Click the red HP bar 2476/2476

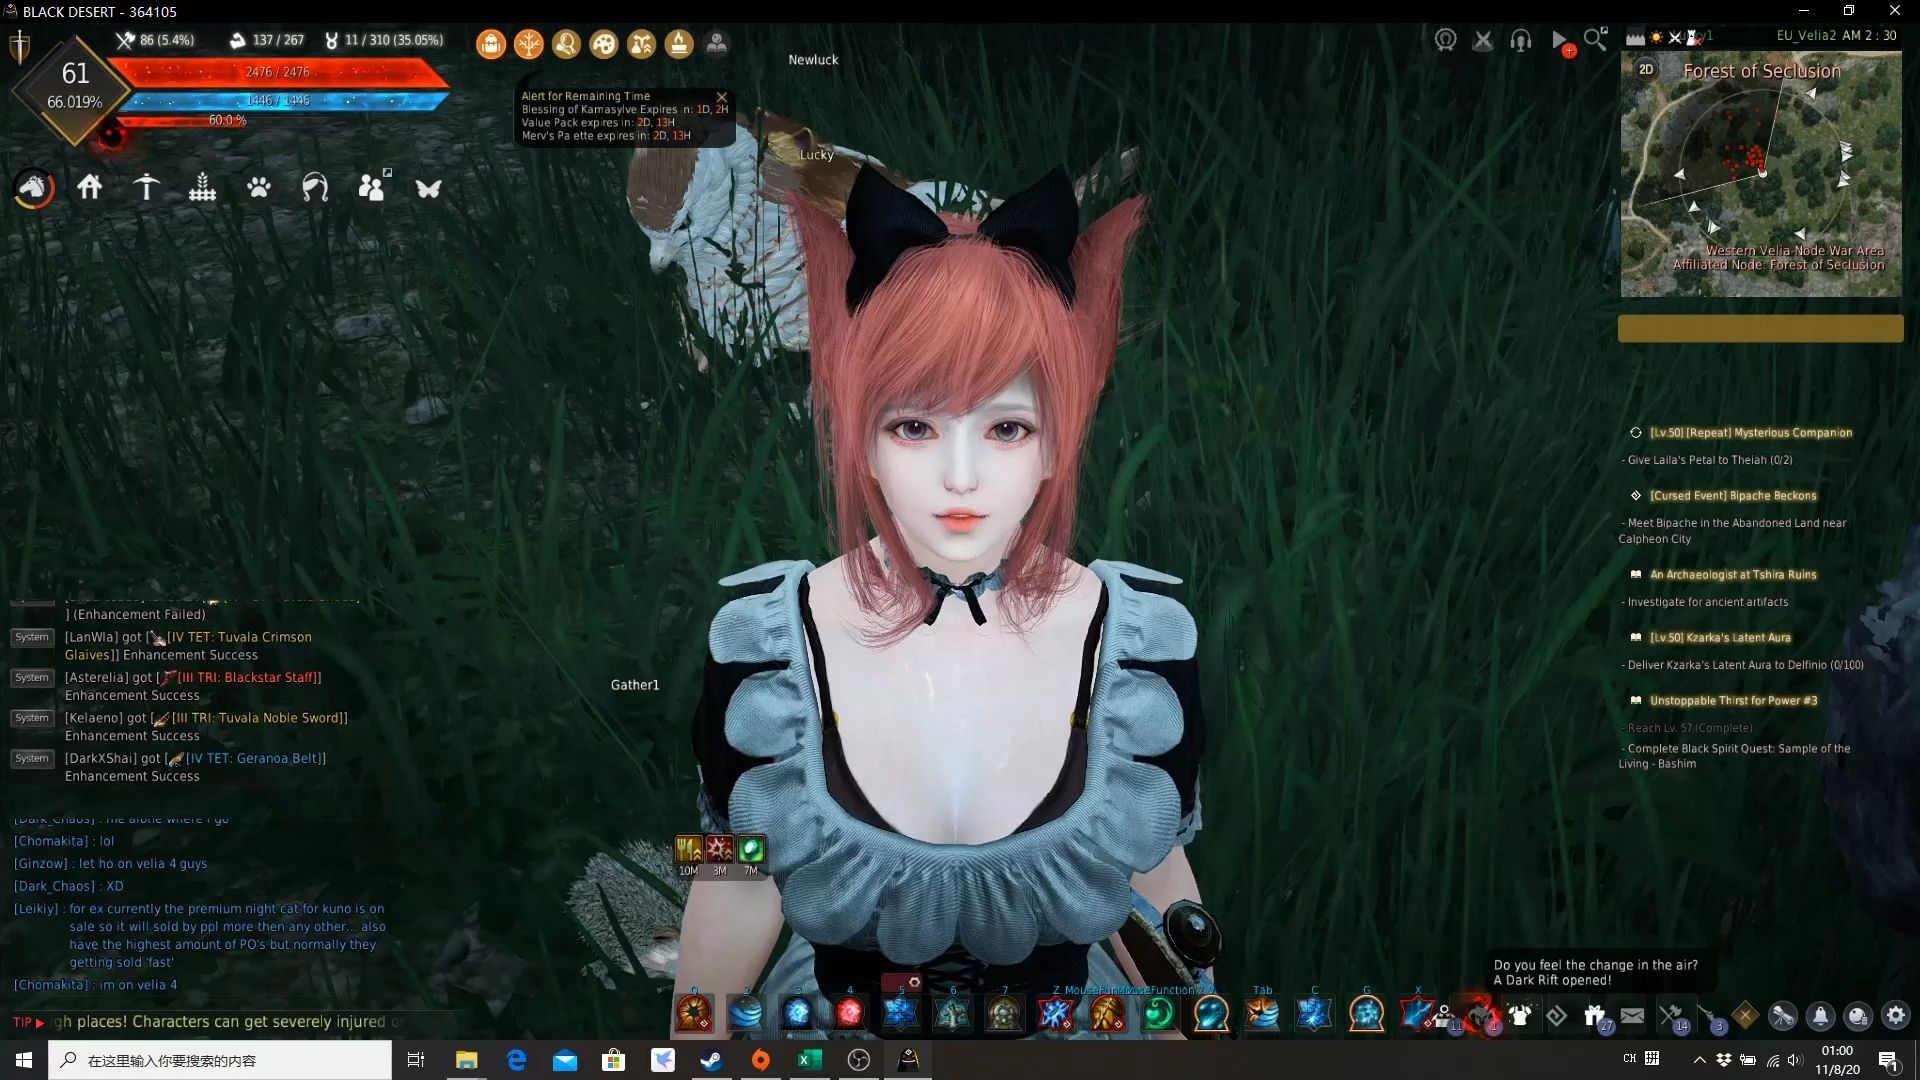tap(278, 72)
